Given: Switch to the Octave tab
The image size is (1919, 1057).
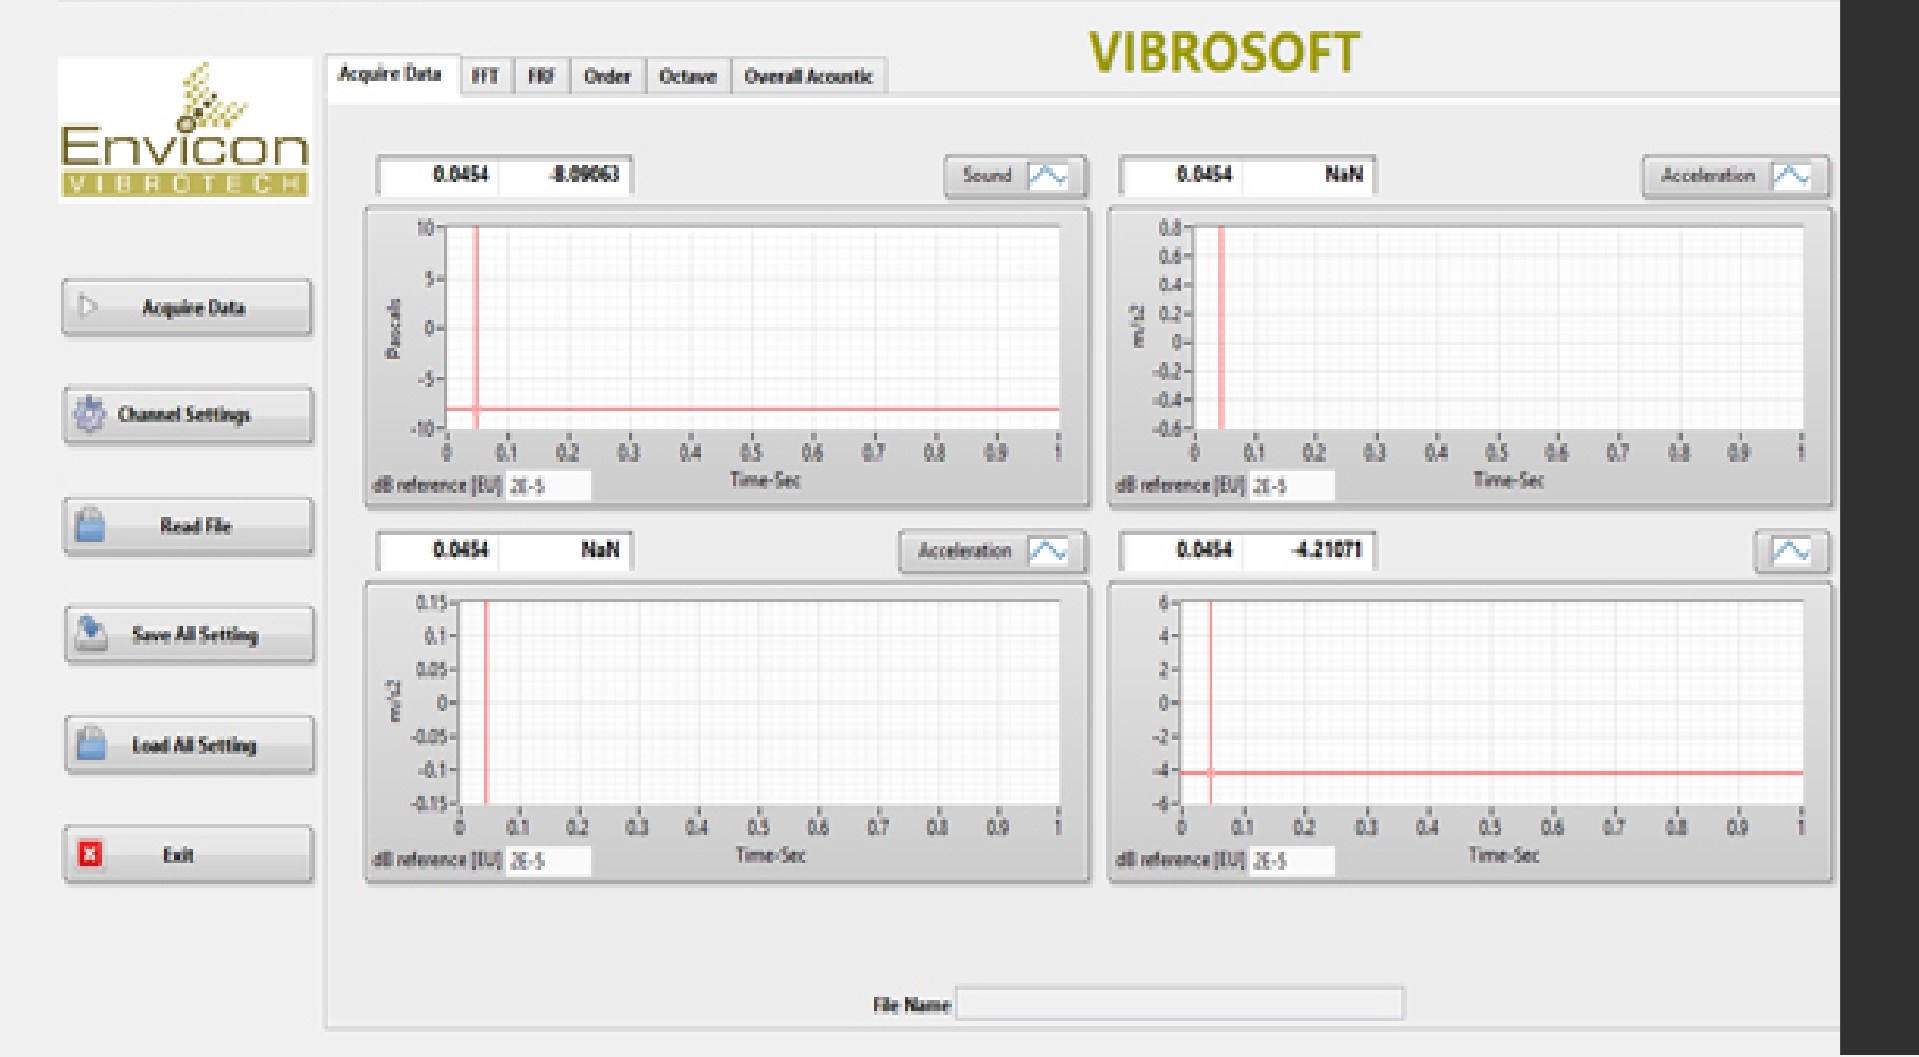Looking at the screenshot, I should 687,77.
